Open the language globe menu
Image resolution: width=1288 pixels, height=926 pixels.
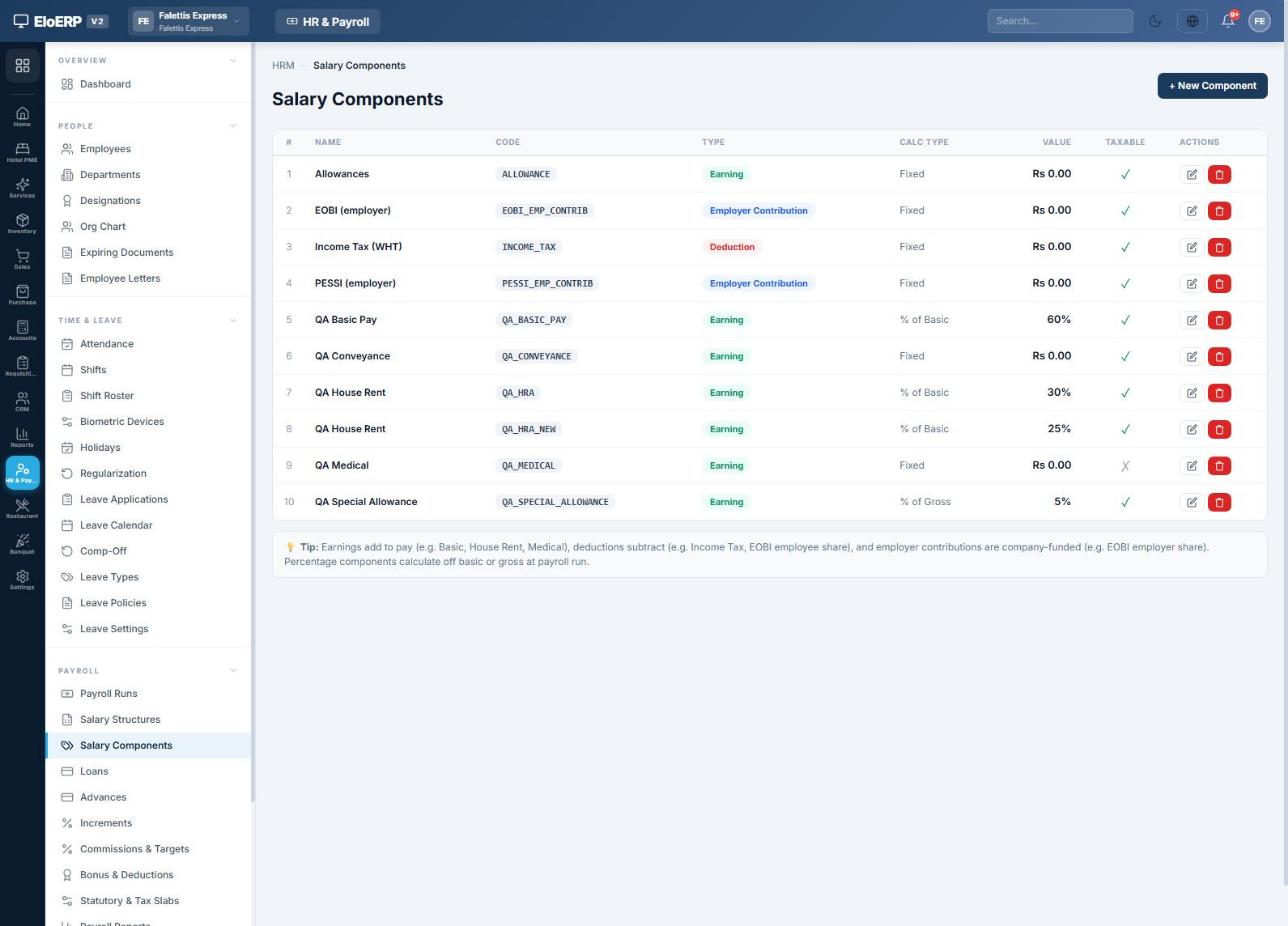1192,21
